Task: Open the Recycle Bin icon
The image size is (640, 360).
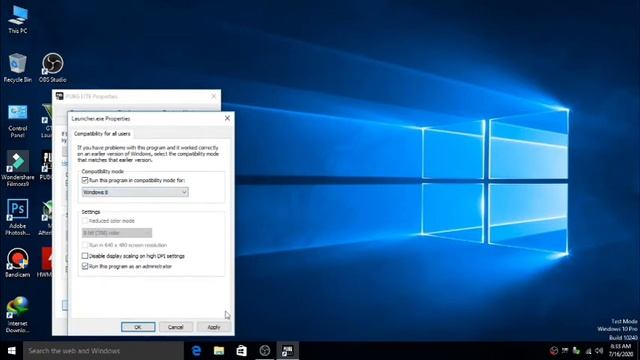Action: point(18,68)
